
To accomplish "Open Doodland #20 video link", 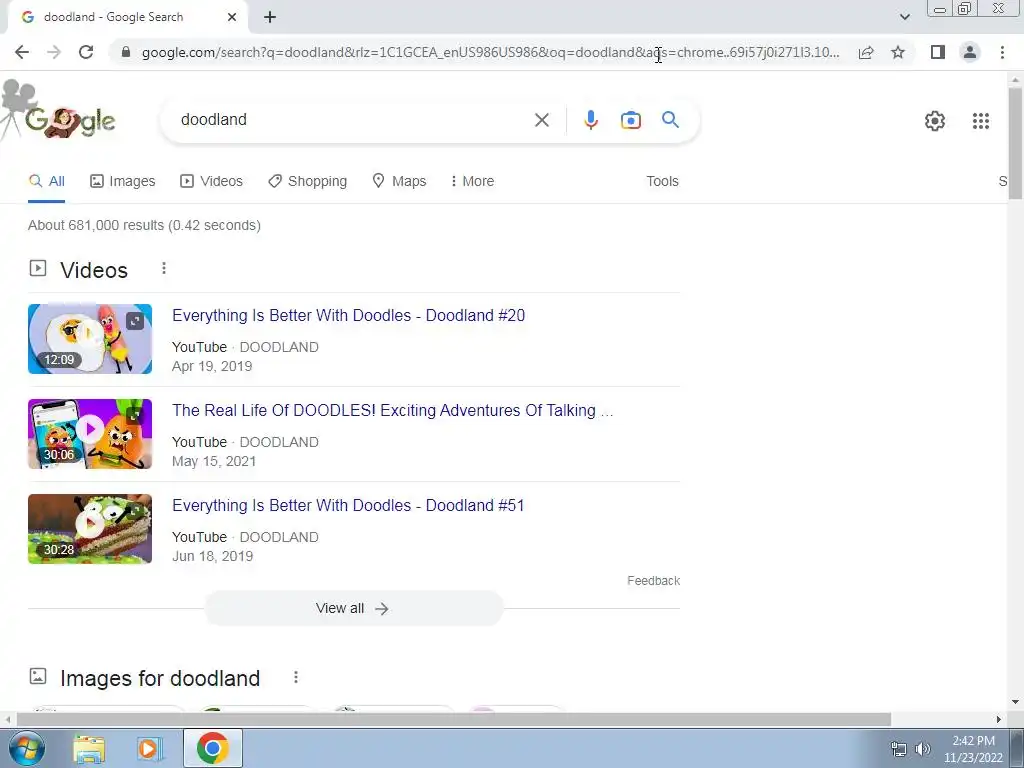I will point(348,315).
